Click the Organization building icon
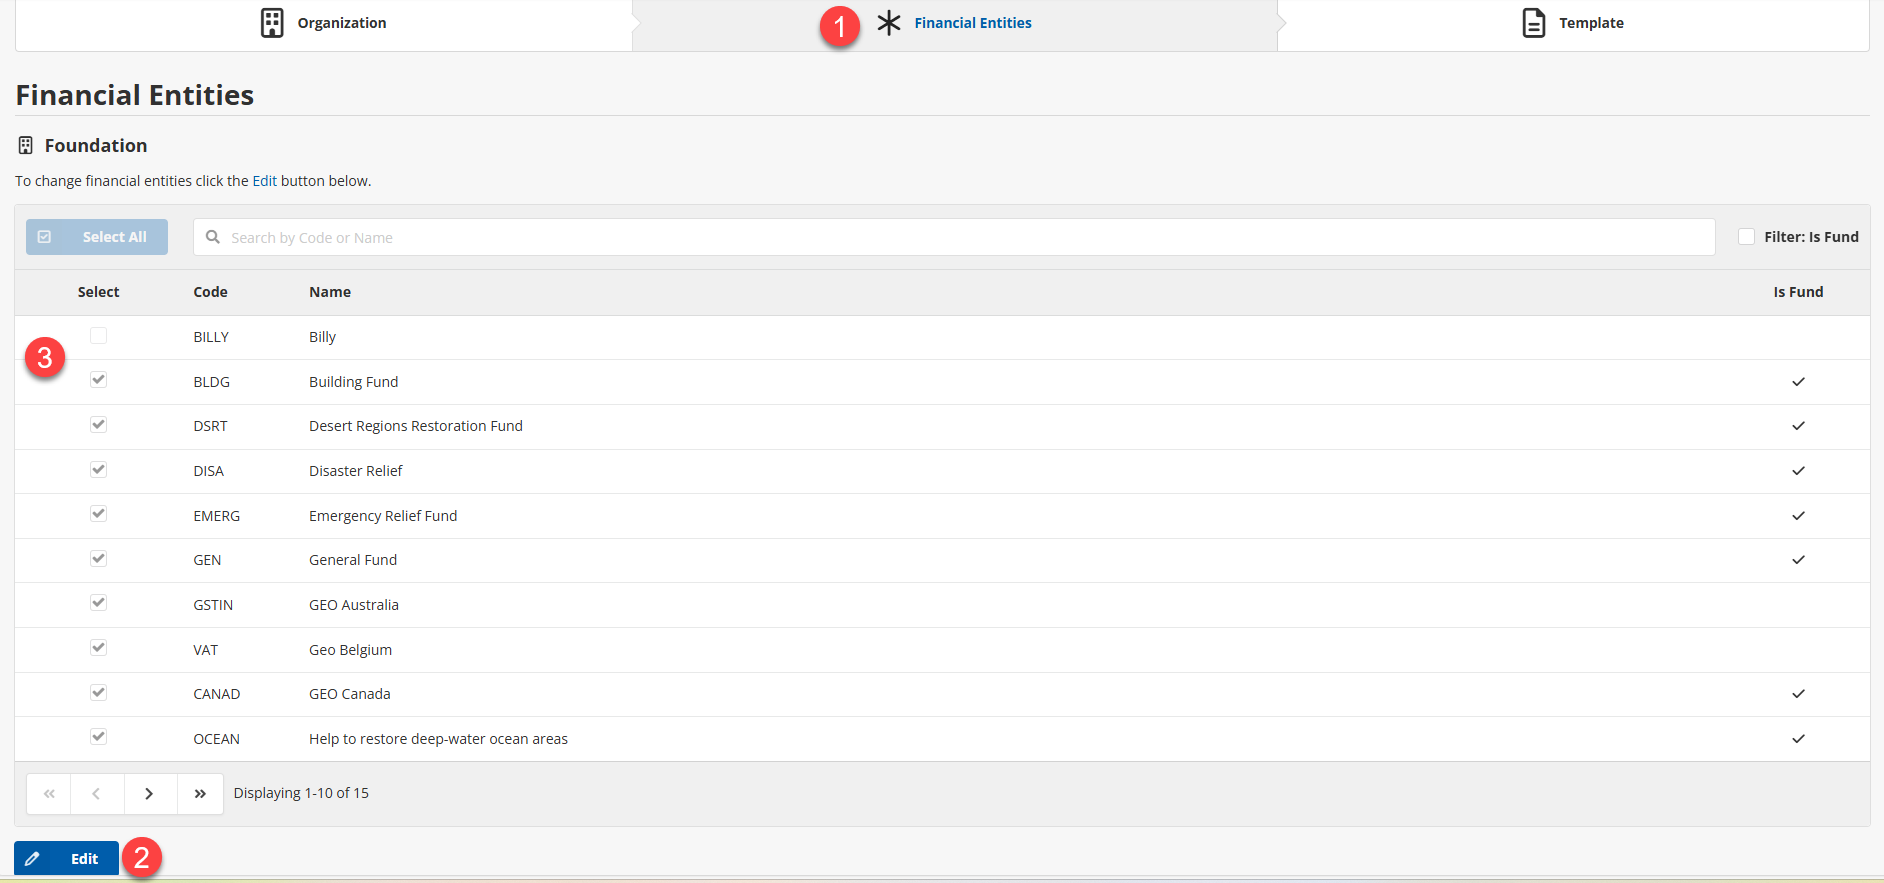 [272, 23]
